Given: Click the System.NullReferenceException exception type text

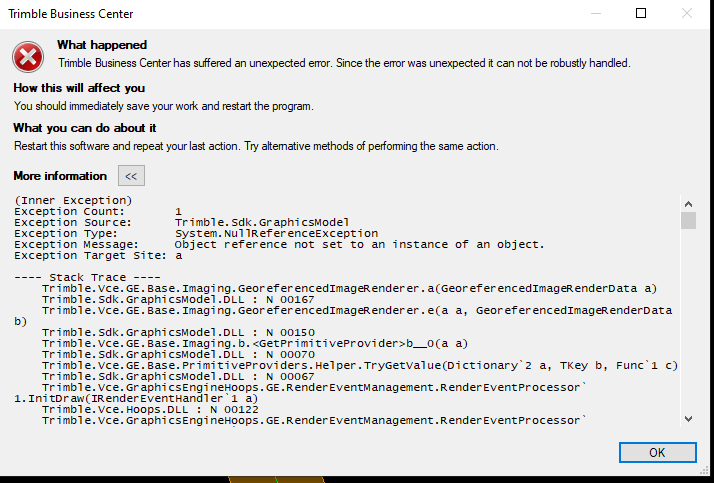Looking at the screenshot, I should tap(276, 233).
